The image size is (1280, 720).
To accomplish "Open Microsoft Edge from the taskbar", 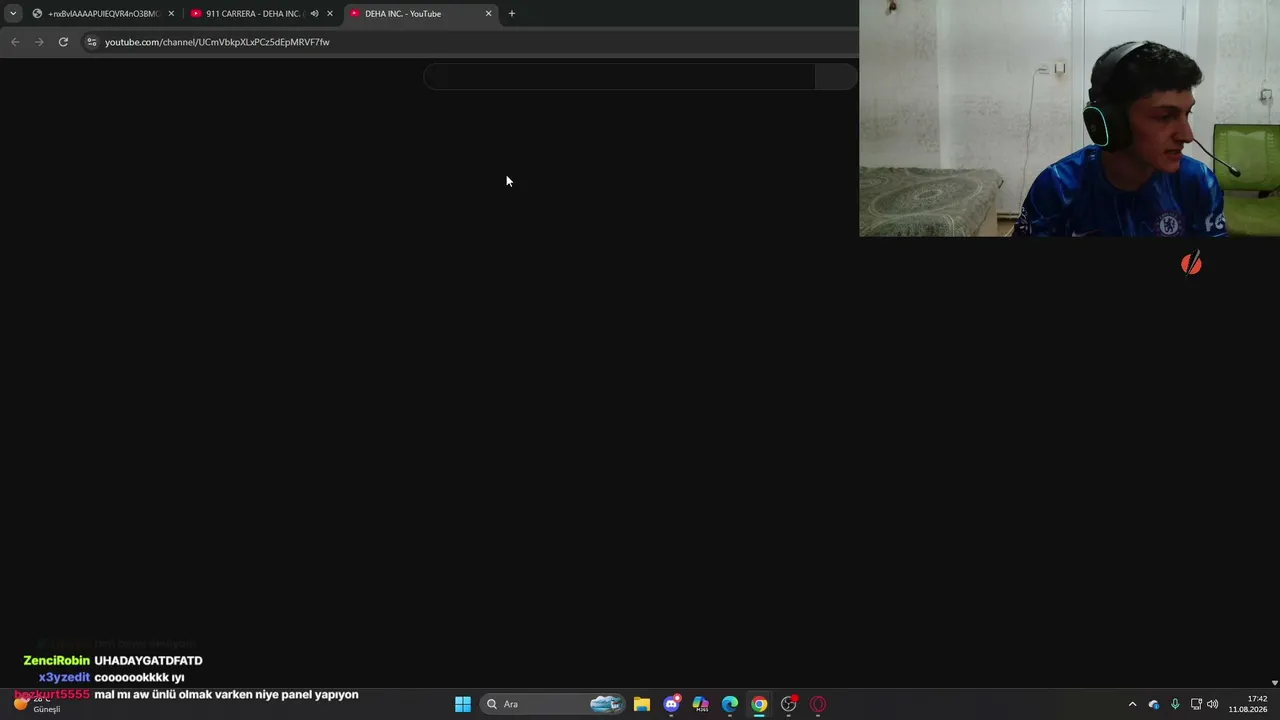I will click(730, 704).
